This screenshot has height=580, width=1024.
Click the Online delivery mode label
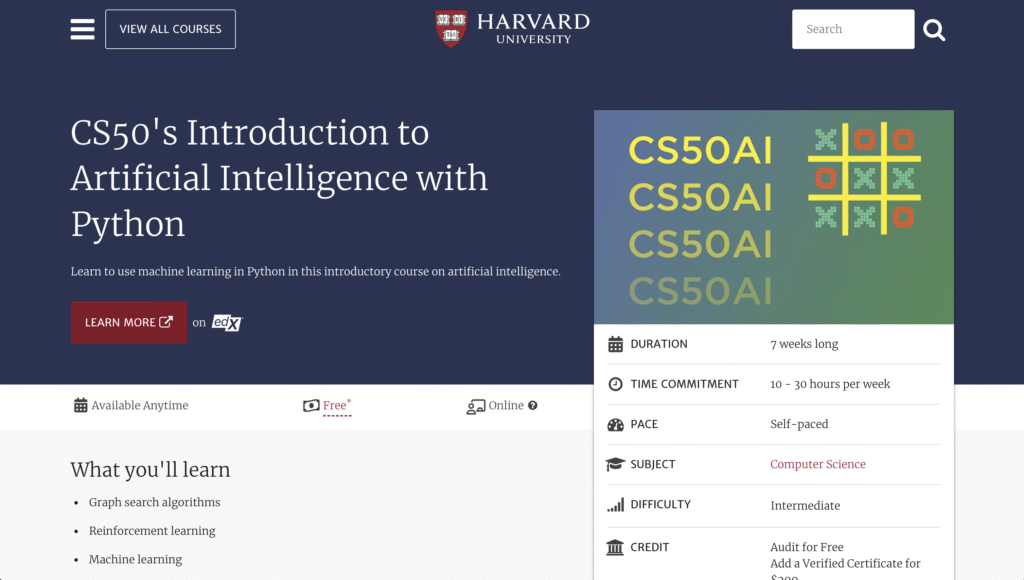click(506, 405)
